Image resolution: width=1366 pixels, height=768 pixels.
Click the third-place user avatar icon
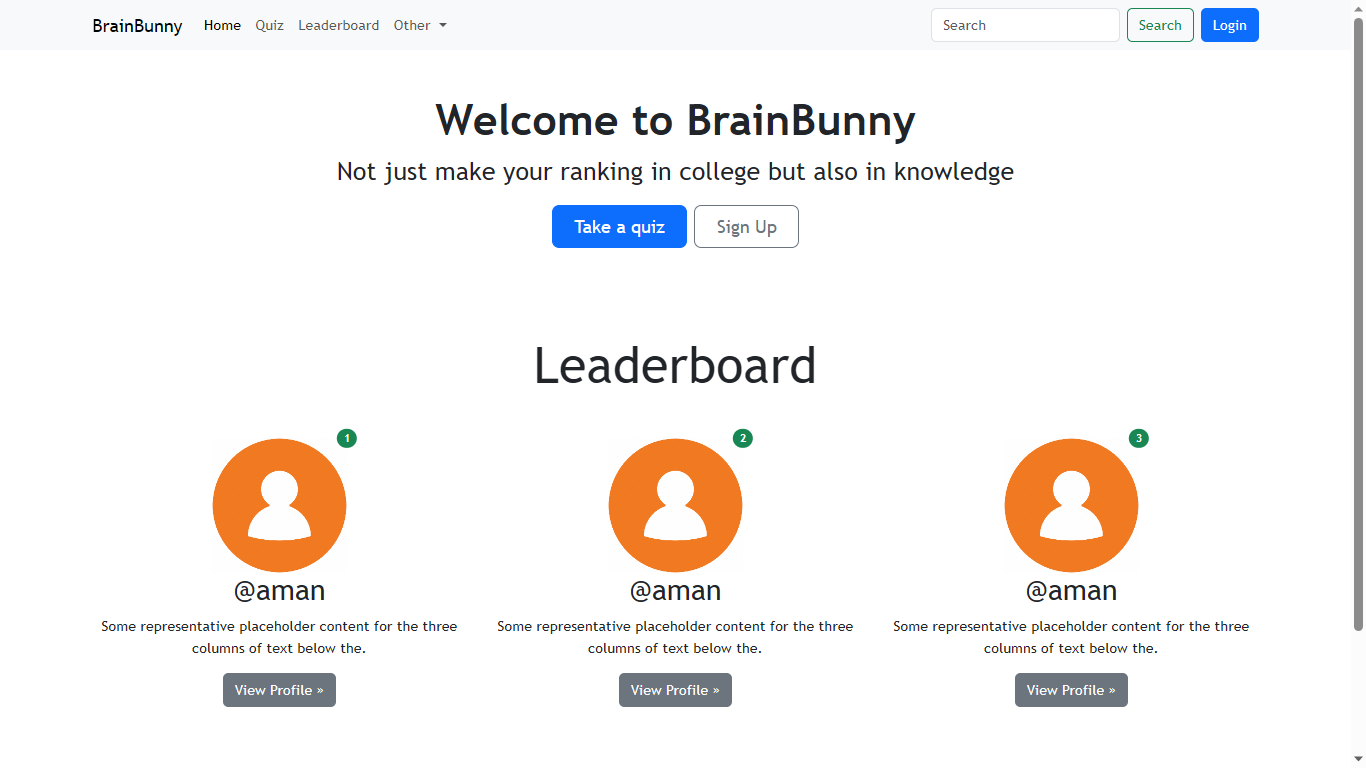(1071, 505)
